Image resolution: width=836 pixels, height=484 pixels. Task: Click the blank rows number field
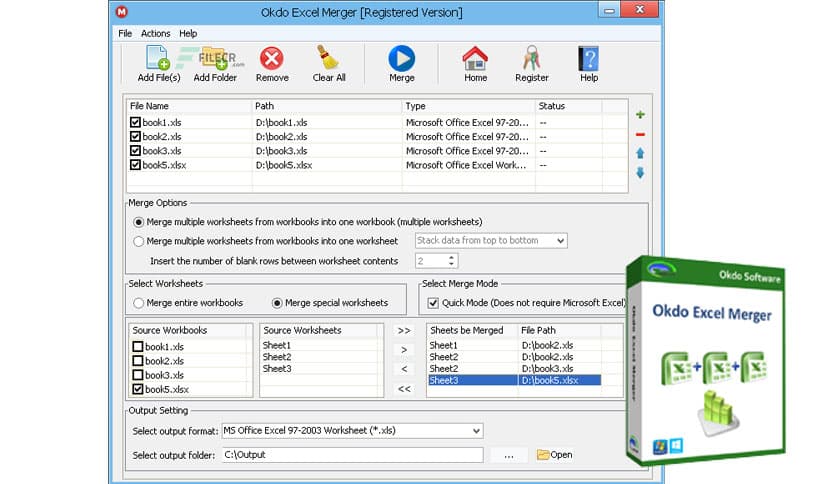pyautogui.click(x=431, y=261)
